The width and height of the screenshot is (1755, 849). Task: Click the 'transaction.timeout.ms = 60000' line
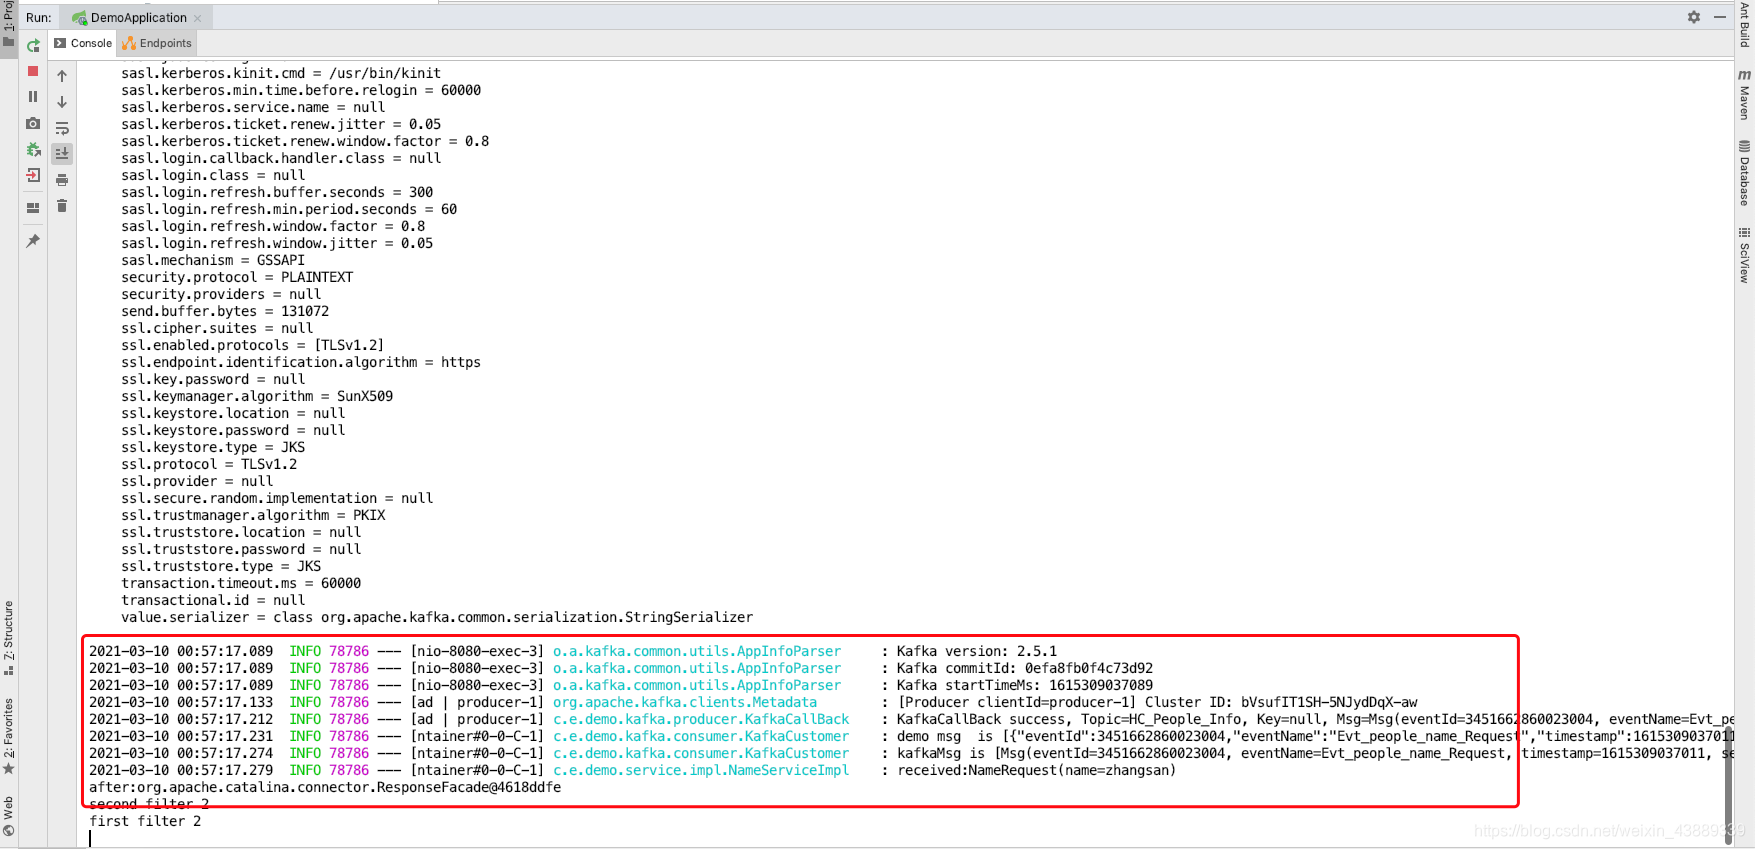(241, 583)
